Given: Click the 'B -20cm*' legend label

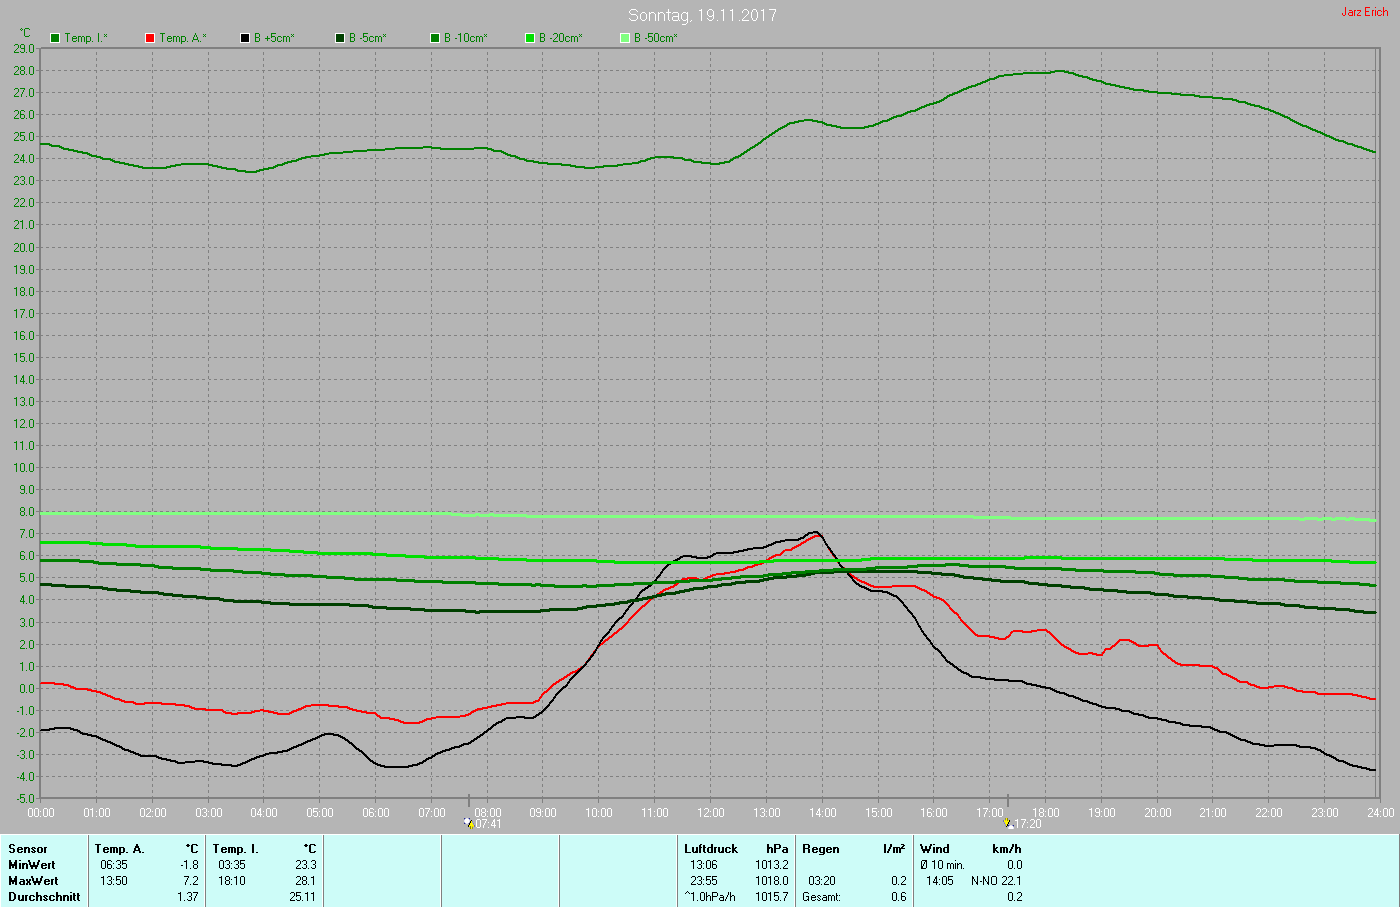Looking at the screenshot, I should click(561, 38).
